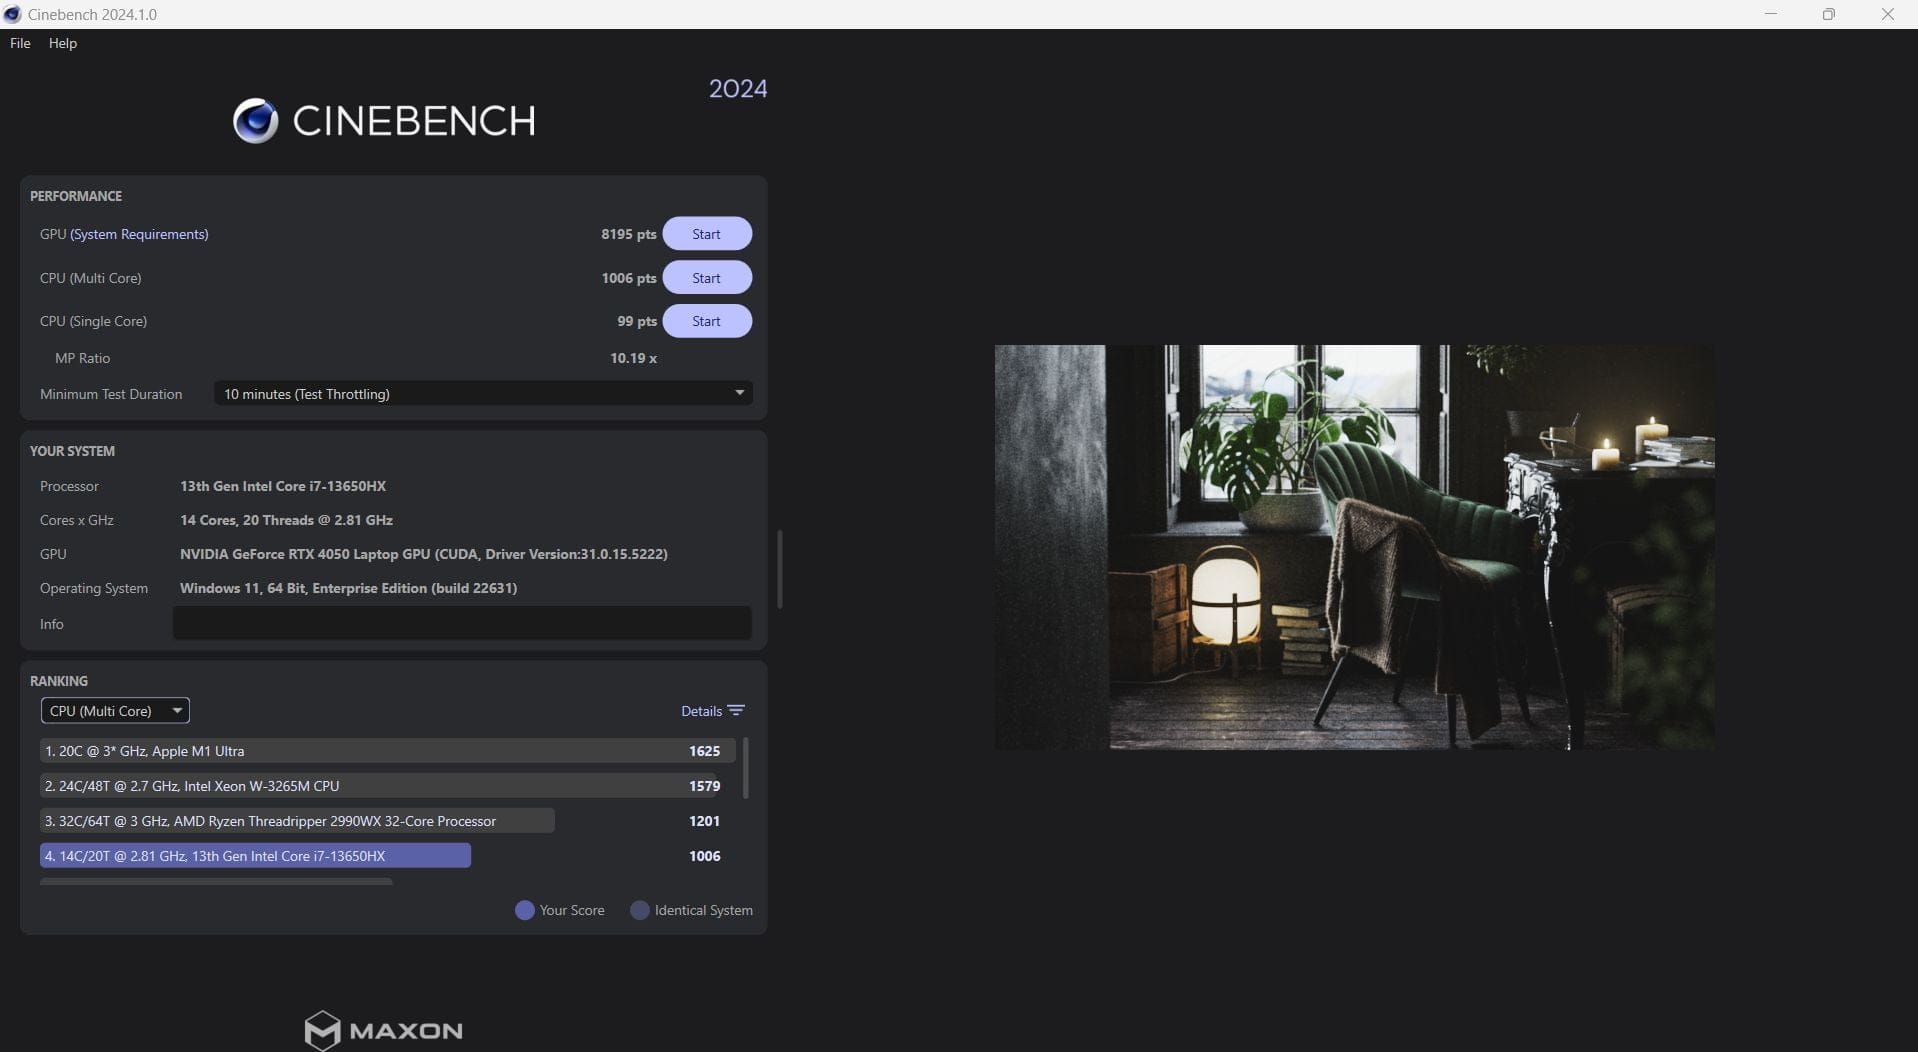Click the NVIDIA GeForce RTX 4050 GPU text
This screenshot has width=1918, height=1052.
point(424,554)
